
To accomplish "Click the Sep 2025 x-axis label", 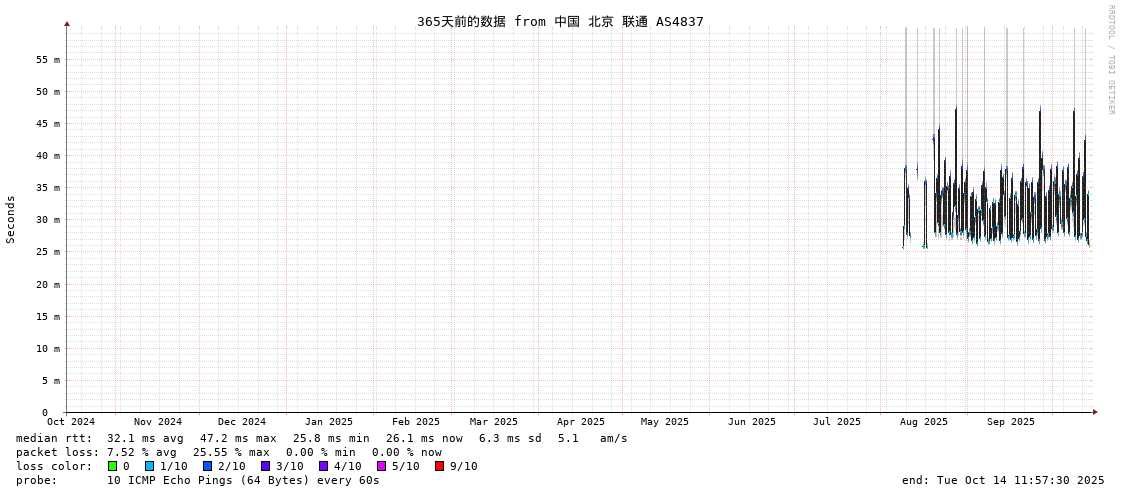I will coord(1011,422).
